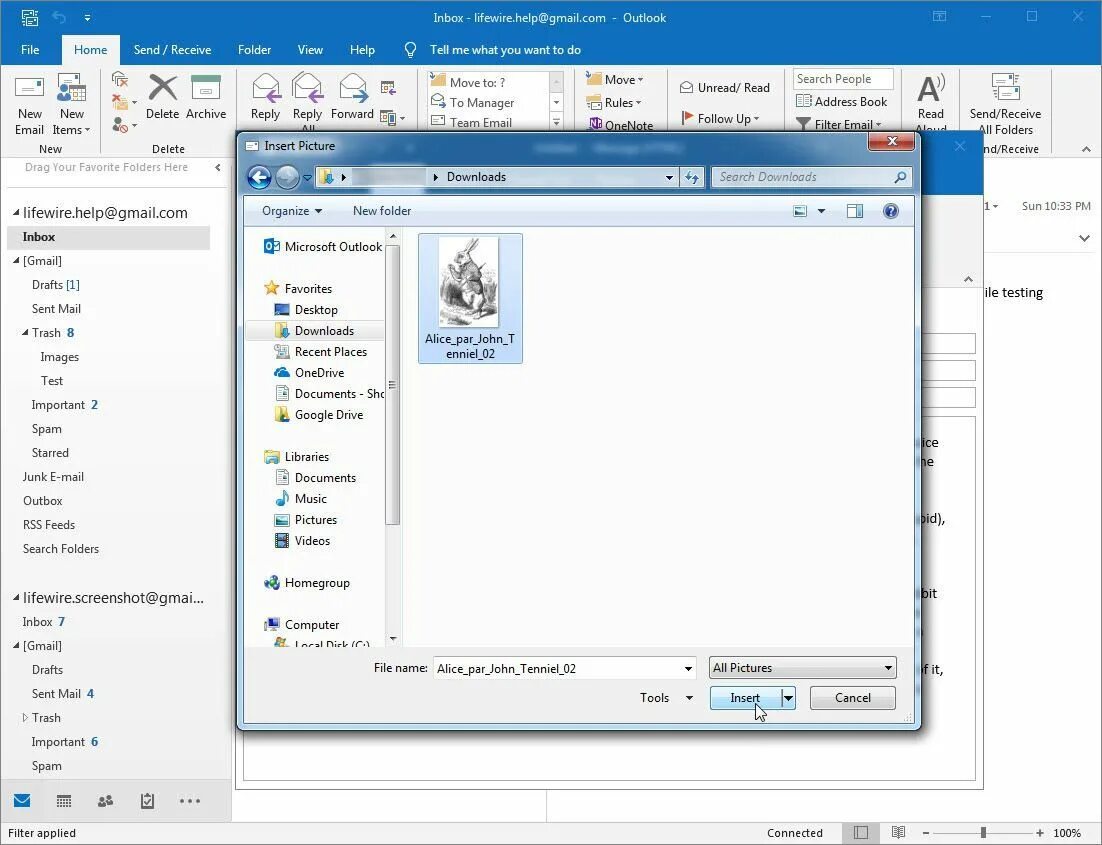Switch to Tasks view icon
1102x845 pixels.
tap(147, 801)
